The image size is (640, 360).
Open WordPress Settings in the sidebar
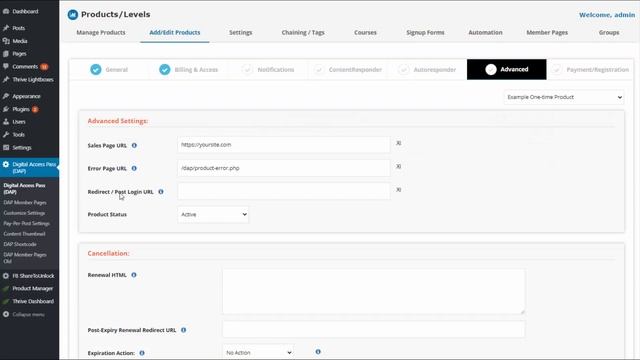[22, 148]
